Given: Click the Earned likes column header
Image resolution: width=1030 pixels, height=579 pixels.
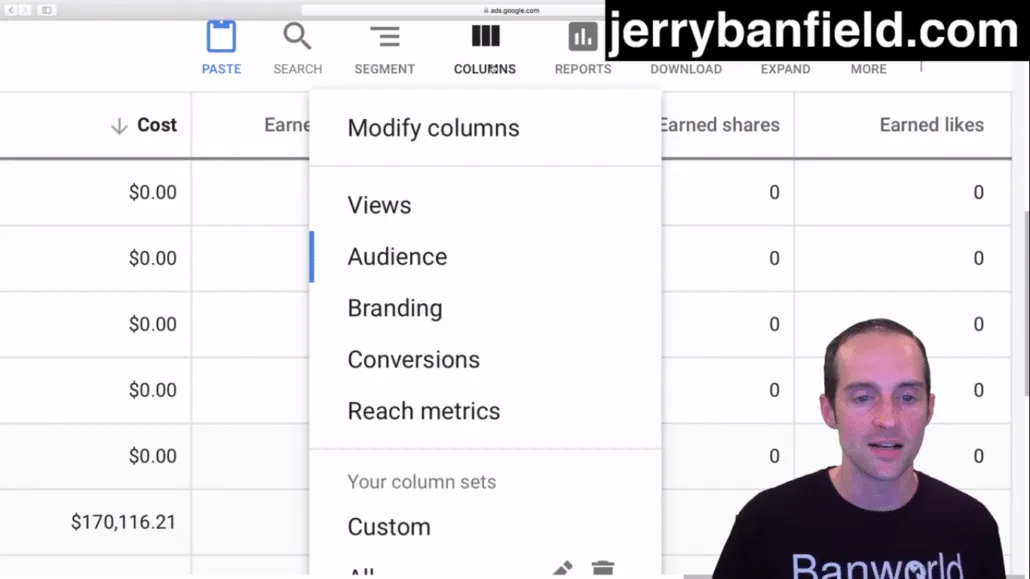Looking at the screenshot, I should [931, 125].
